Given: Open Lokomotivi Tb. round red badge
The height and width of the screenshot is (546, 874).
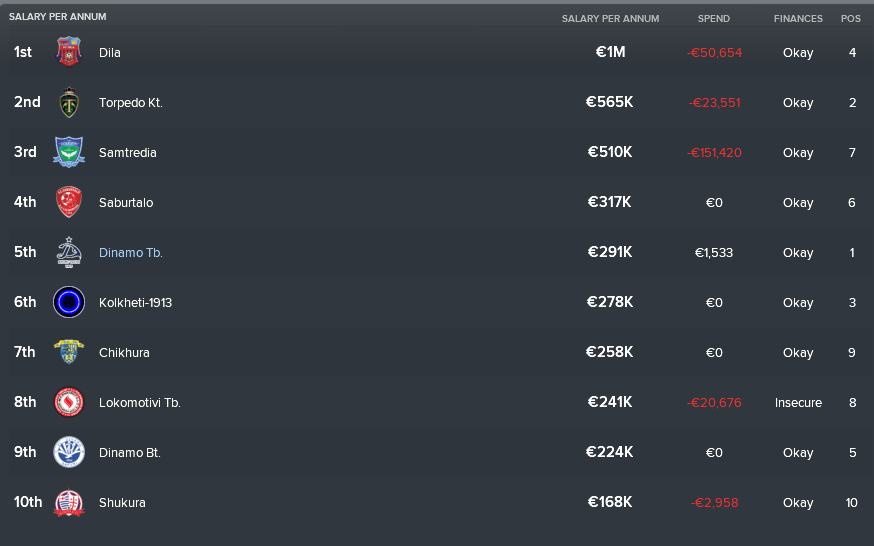Looking at the screenshot, I should pyautogui.click(x=69, y=402).
